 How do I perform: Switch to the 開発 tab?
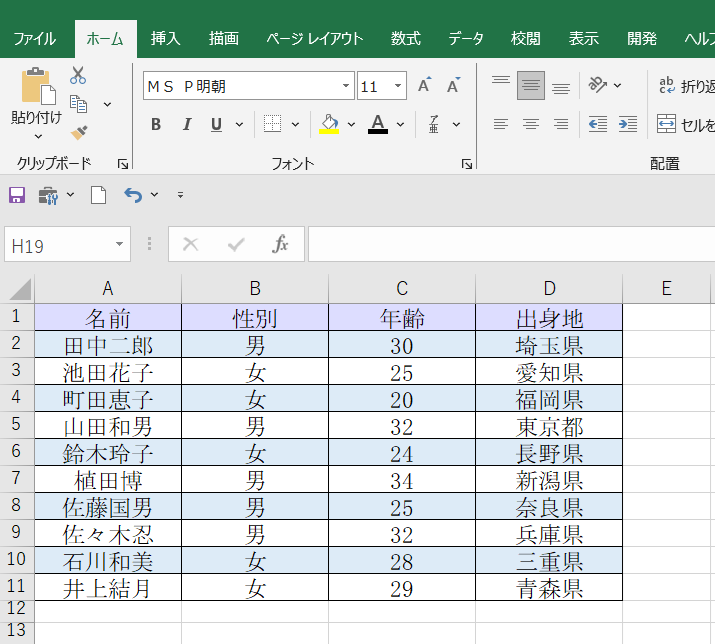[x=642, y=39]
